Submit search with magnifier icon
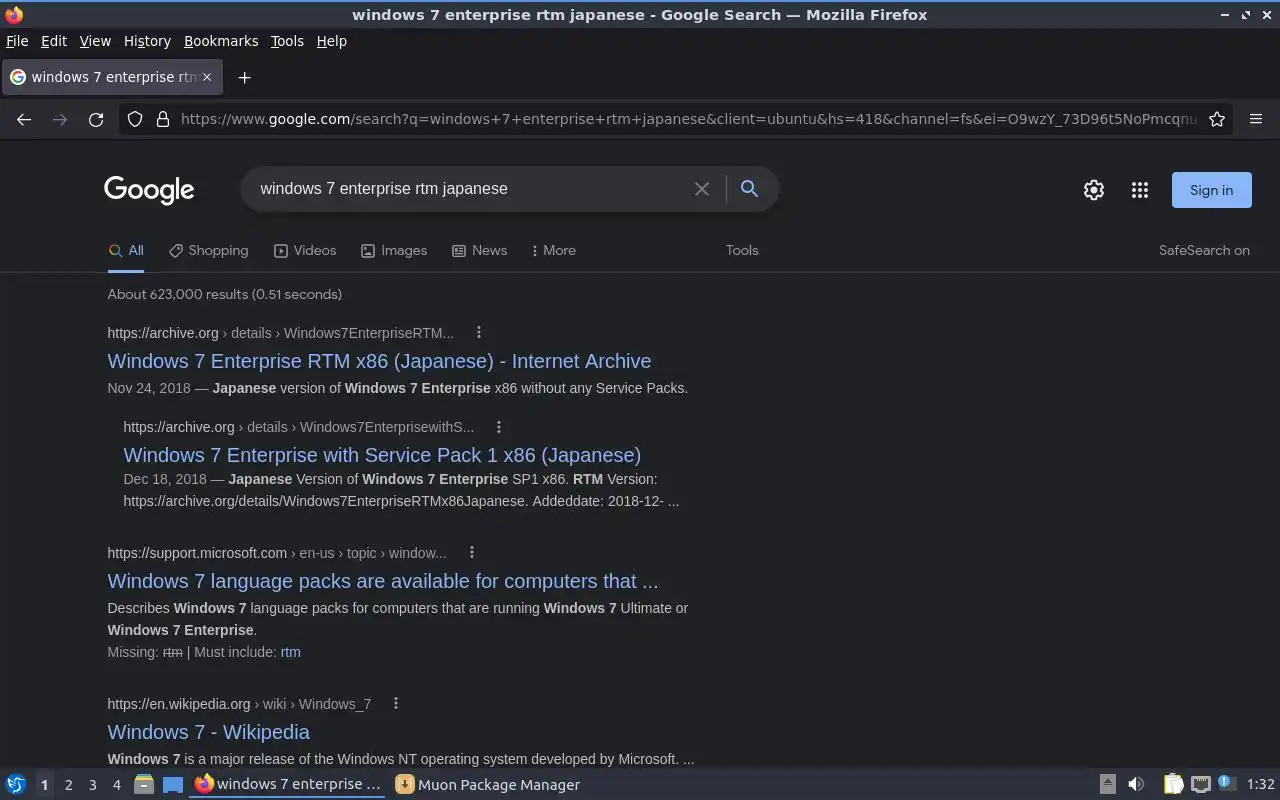The width and height of the screenshot is (1280, 800). [749, 188]
